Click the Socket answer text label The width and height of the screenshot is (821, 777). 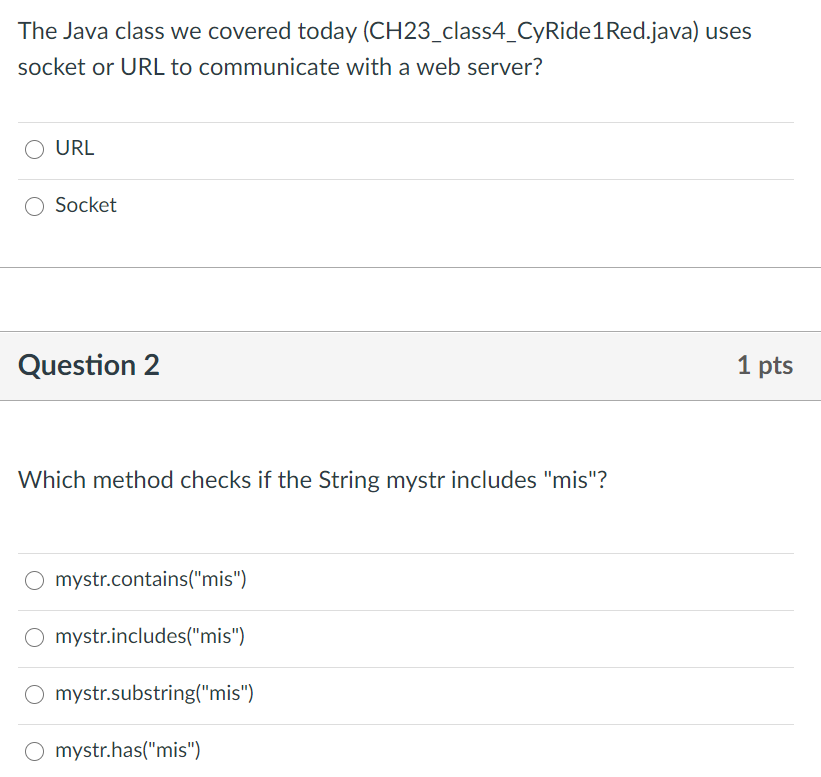(x=85, y=205)
